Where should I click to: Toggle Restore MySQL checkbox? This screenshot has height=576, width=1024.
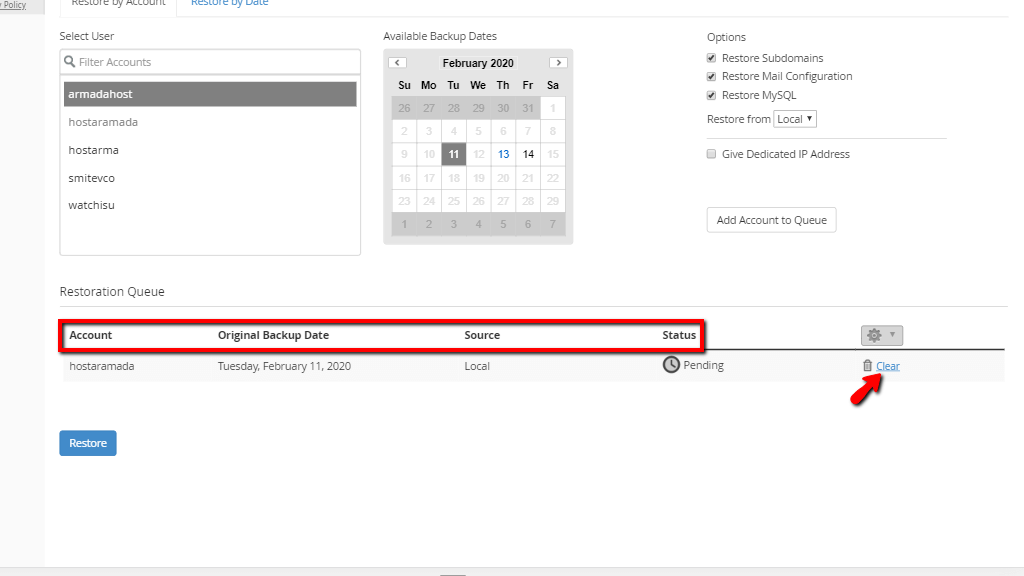[x=711, y=95]
